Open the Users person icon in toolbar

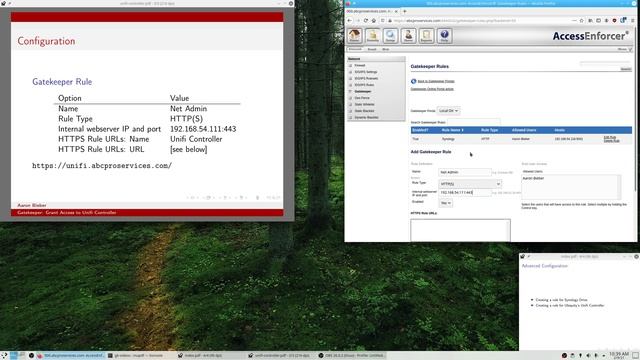pos(408,36)
